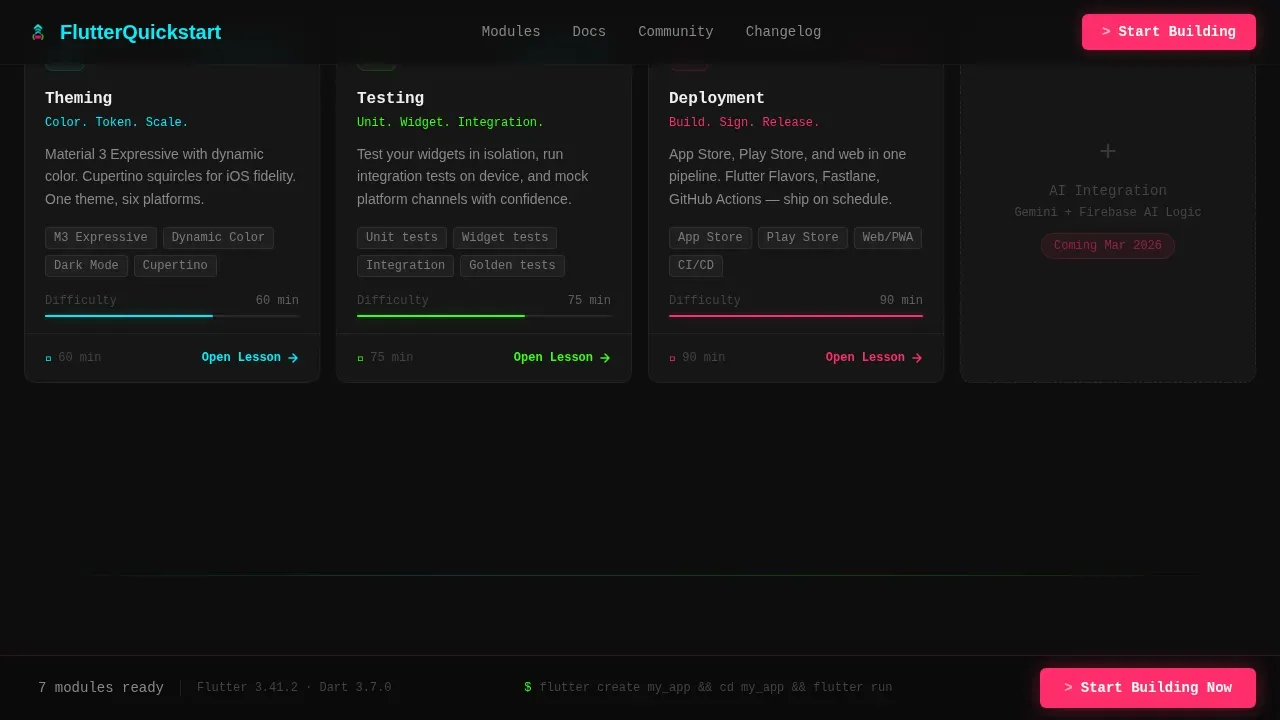This screenshot has width=1280, height=720.
Task: Click the plus icon on AI Integration card
Action: (1108, 151)
